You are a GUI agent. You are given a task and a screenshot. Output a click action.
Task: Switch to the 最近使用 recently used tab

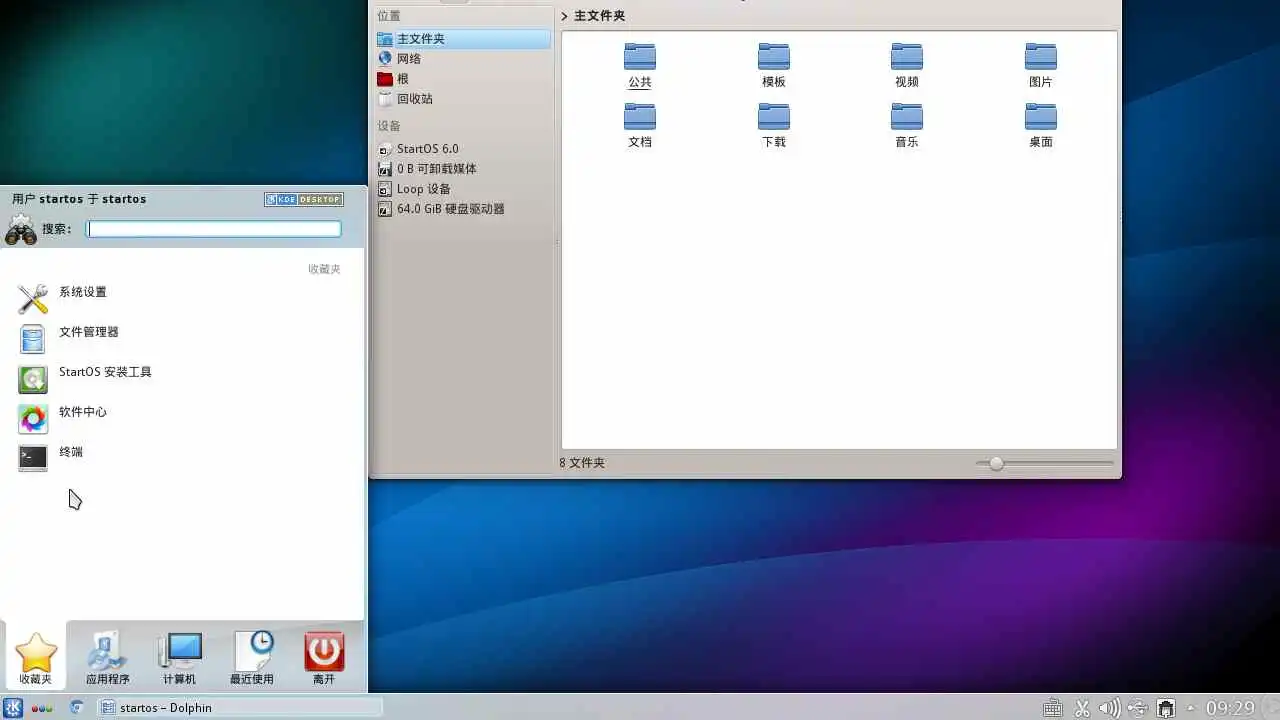click(x=252, y=658)
